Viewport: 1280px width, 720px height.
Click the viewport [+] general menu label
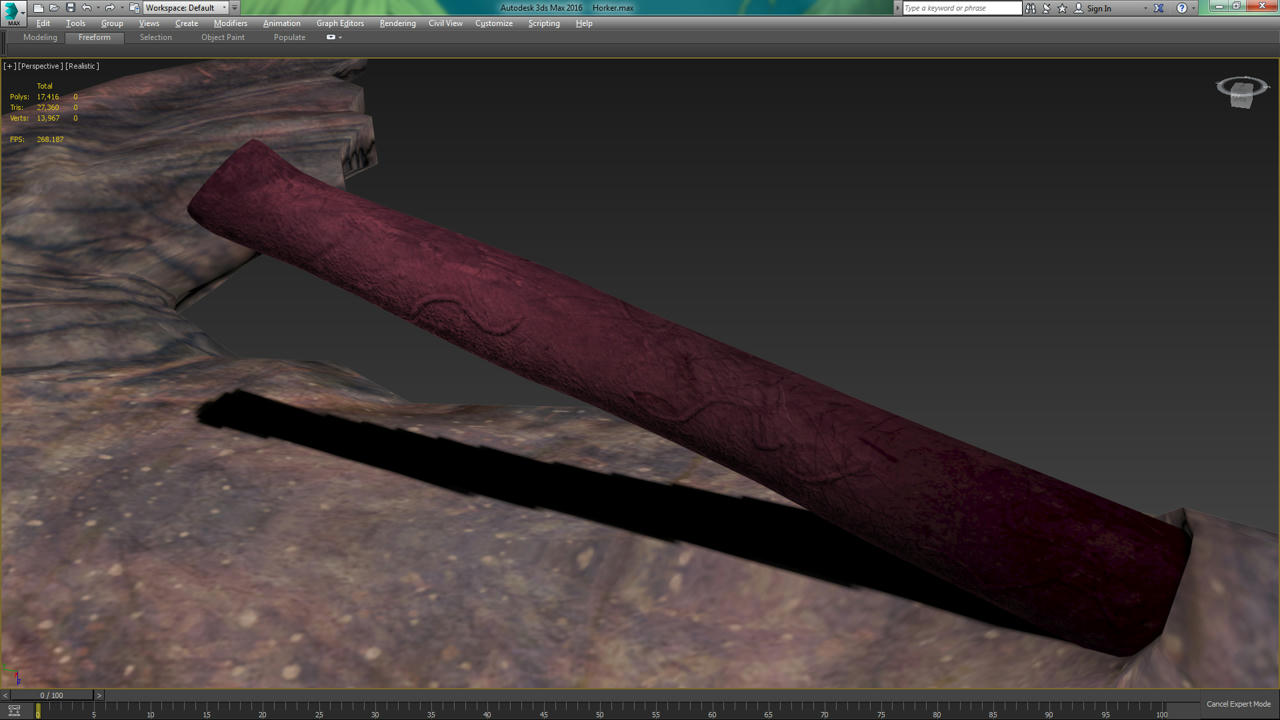click(10, 66)
